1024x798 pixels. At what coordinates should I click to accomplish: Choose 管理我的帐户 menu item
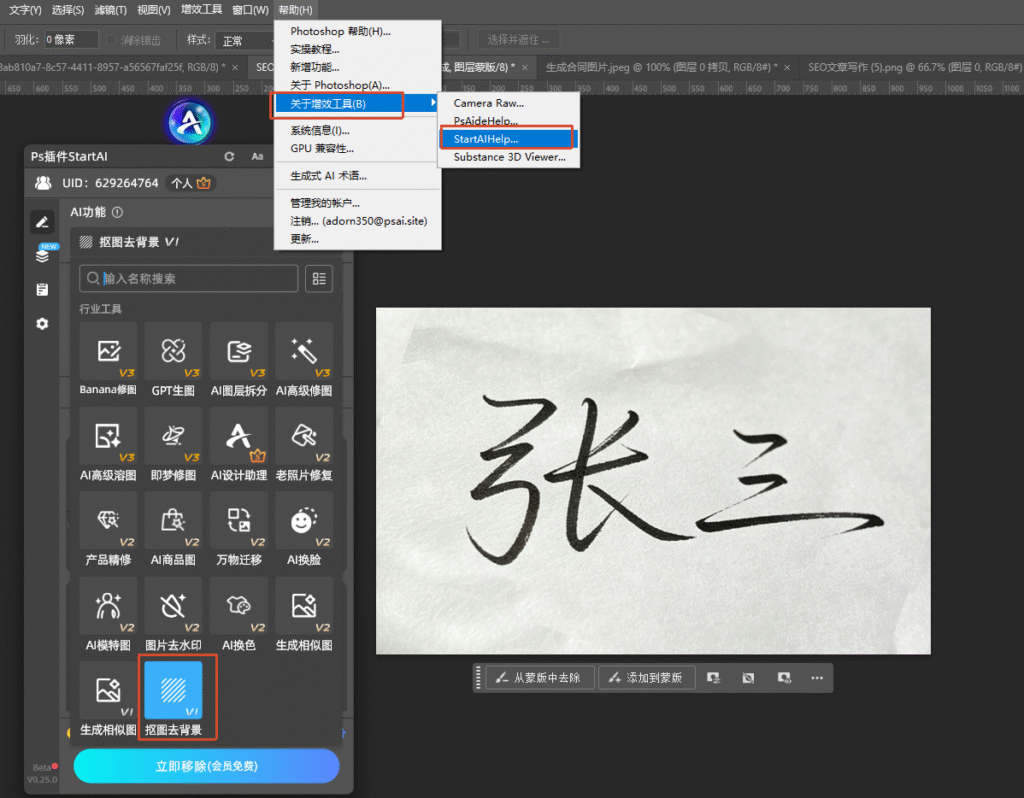point(357,202)
